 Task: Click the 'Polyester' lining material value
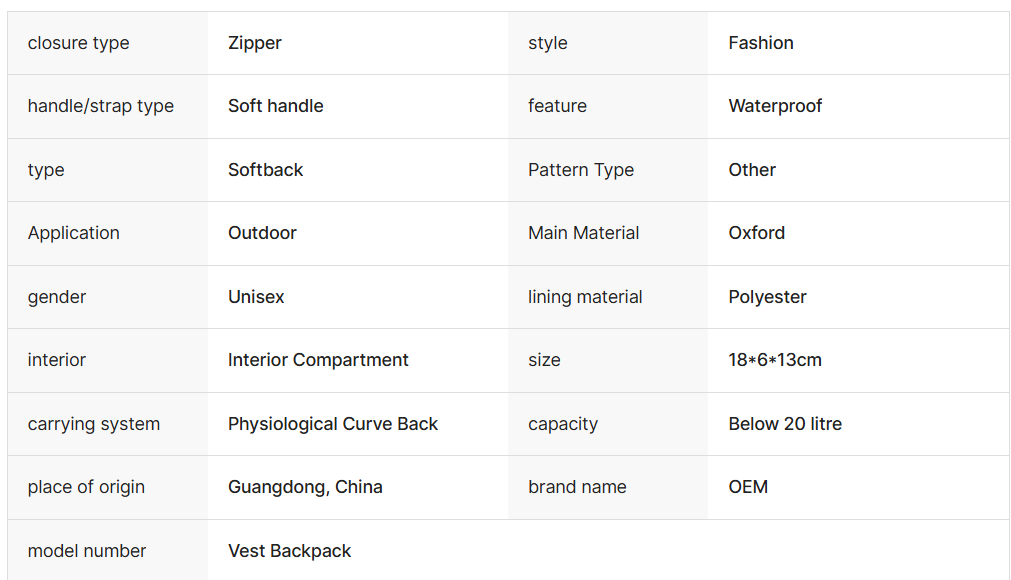[767, 297]
